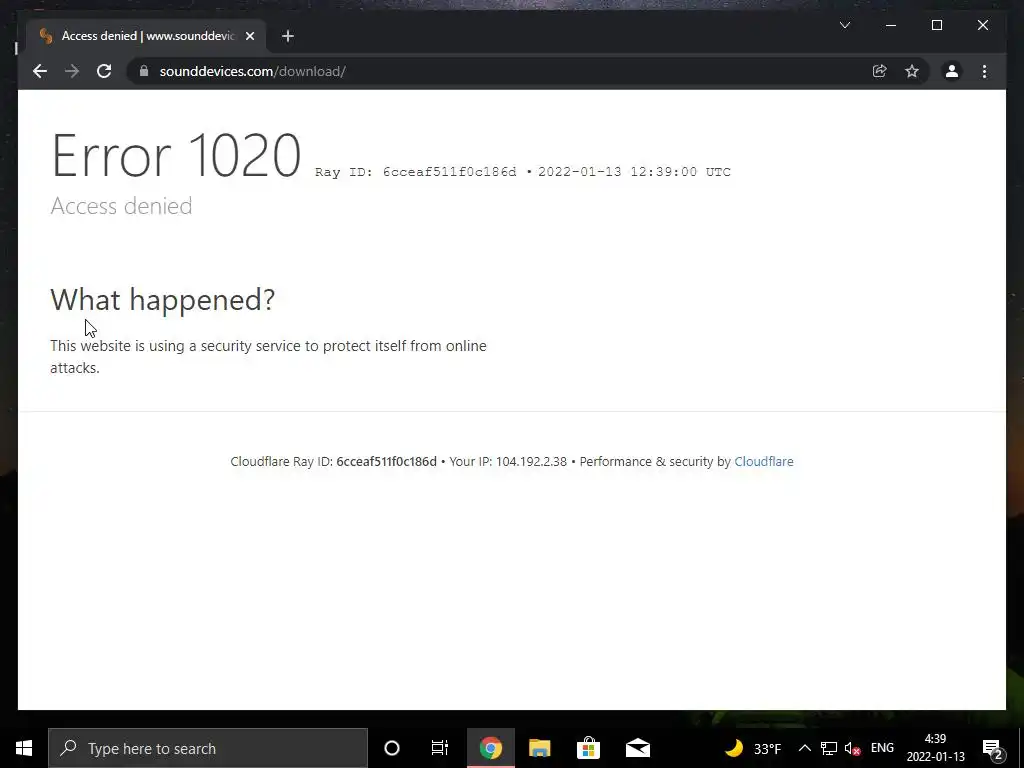The width and height of the screenshot is (1024, 768).
Task: Click the bold Cloudflare Ray ID in footer
Action: [x=386, y=461]
